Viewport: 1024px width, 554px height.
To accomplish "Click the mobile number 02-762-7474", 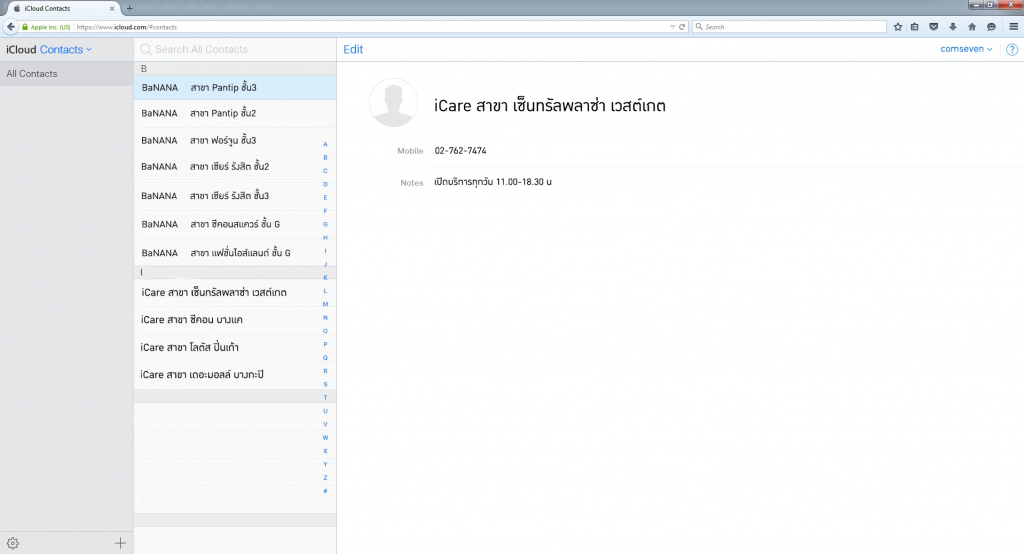I will 460,151.
